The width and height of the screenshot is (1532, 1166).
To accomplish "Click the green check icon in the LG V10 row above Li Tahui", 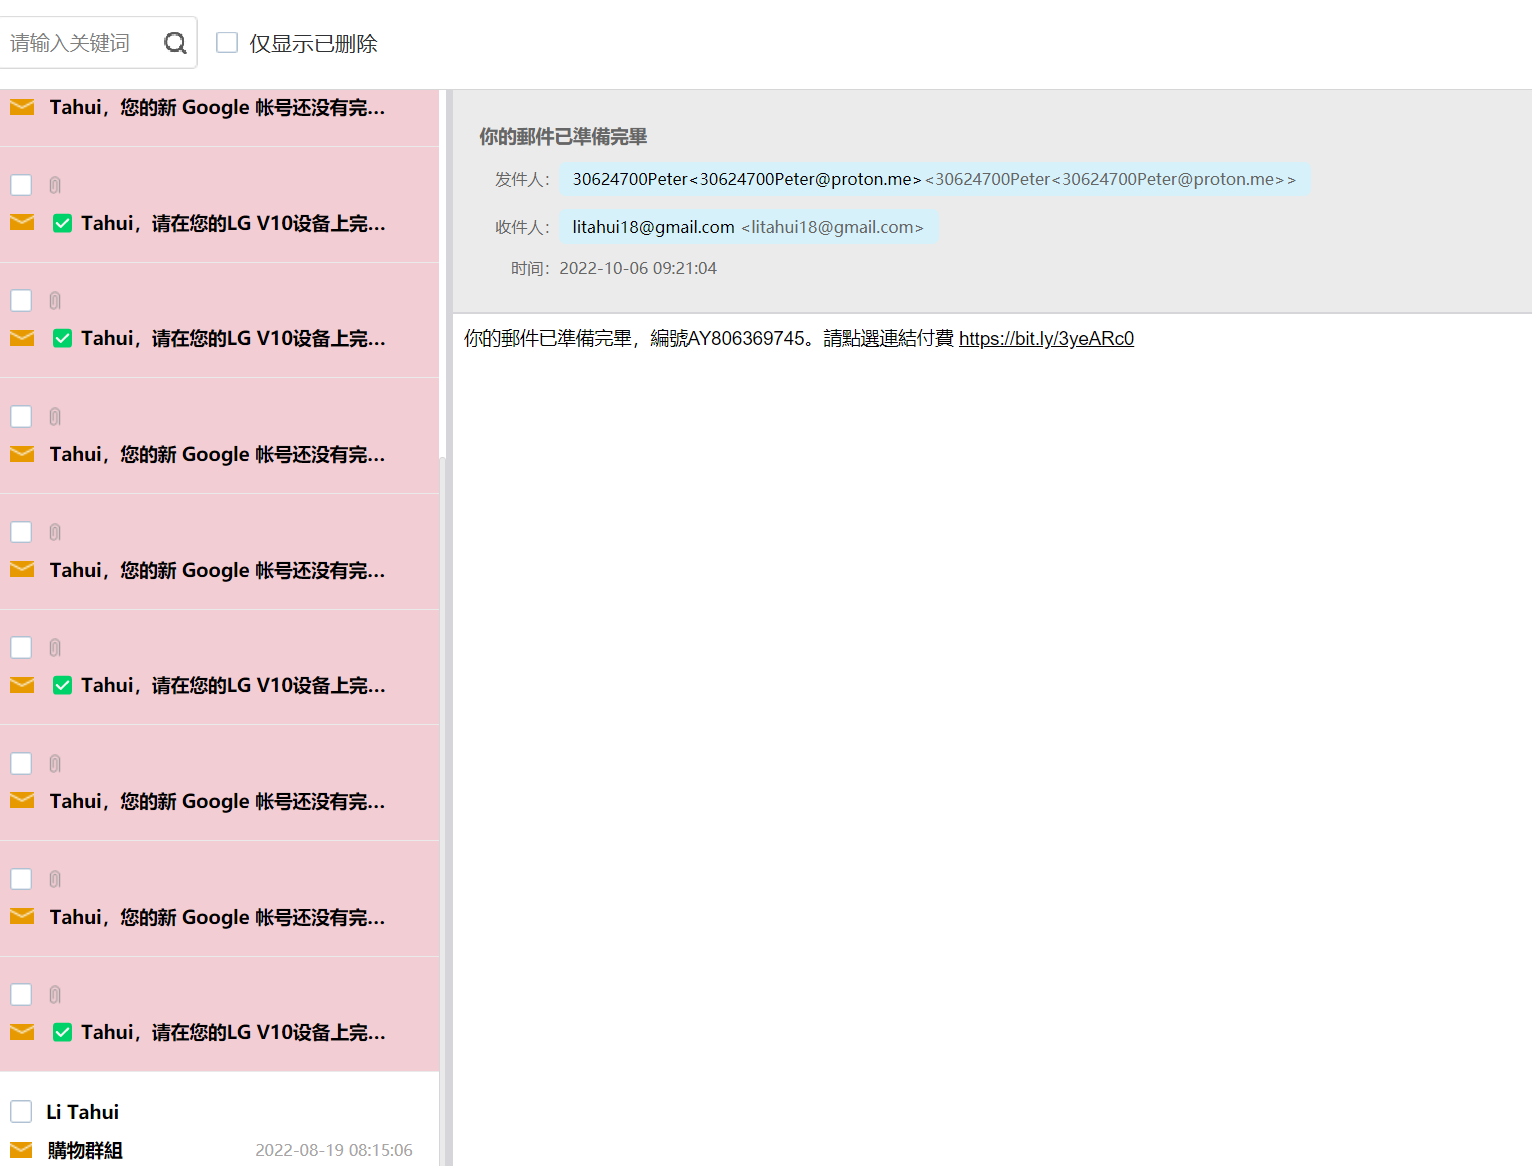I will (x=62, y=1032).
